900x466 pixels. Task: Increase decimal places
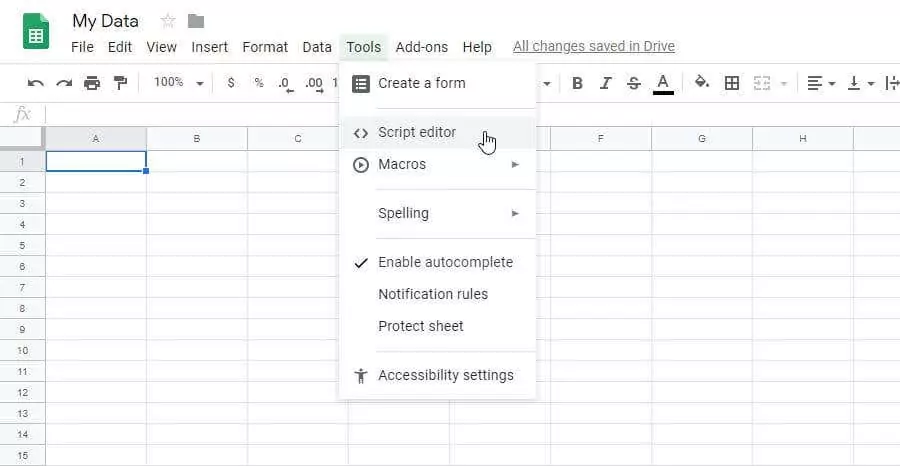pos(314,84)
